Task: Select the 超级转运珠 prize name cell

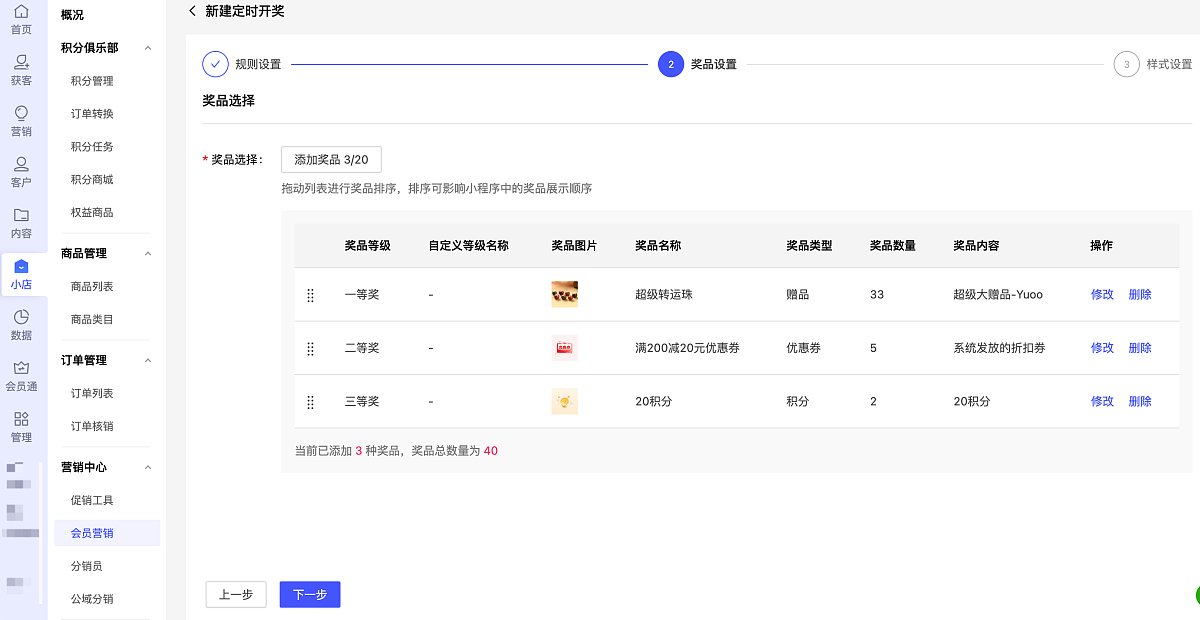Action: (x=665, y=295)
